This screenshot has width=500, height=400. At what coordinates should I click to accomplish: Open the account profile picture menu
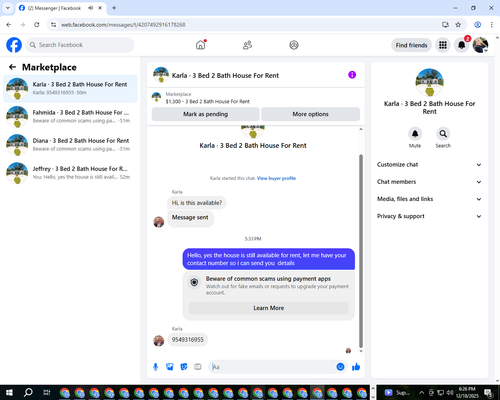click(x=480, y=45)
